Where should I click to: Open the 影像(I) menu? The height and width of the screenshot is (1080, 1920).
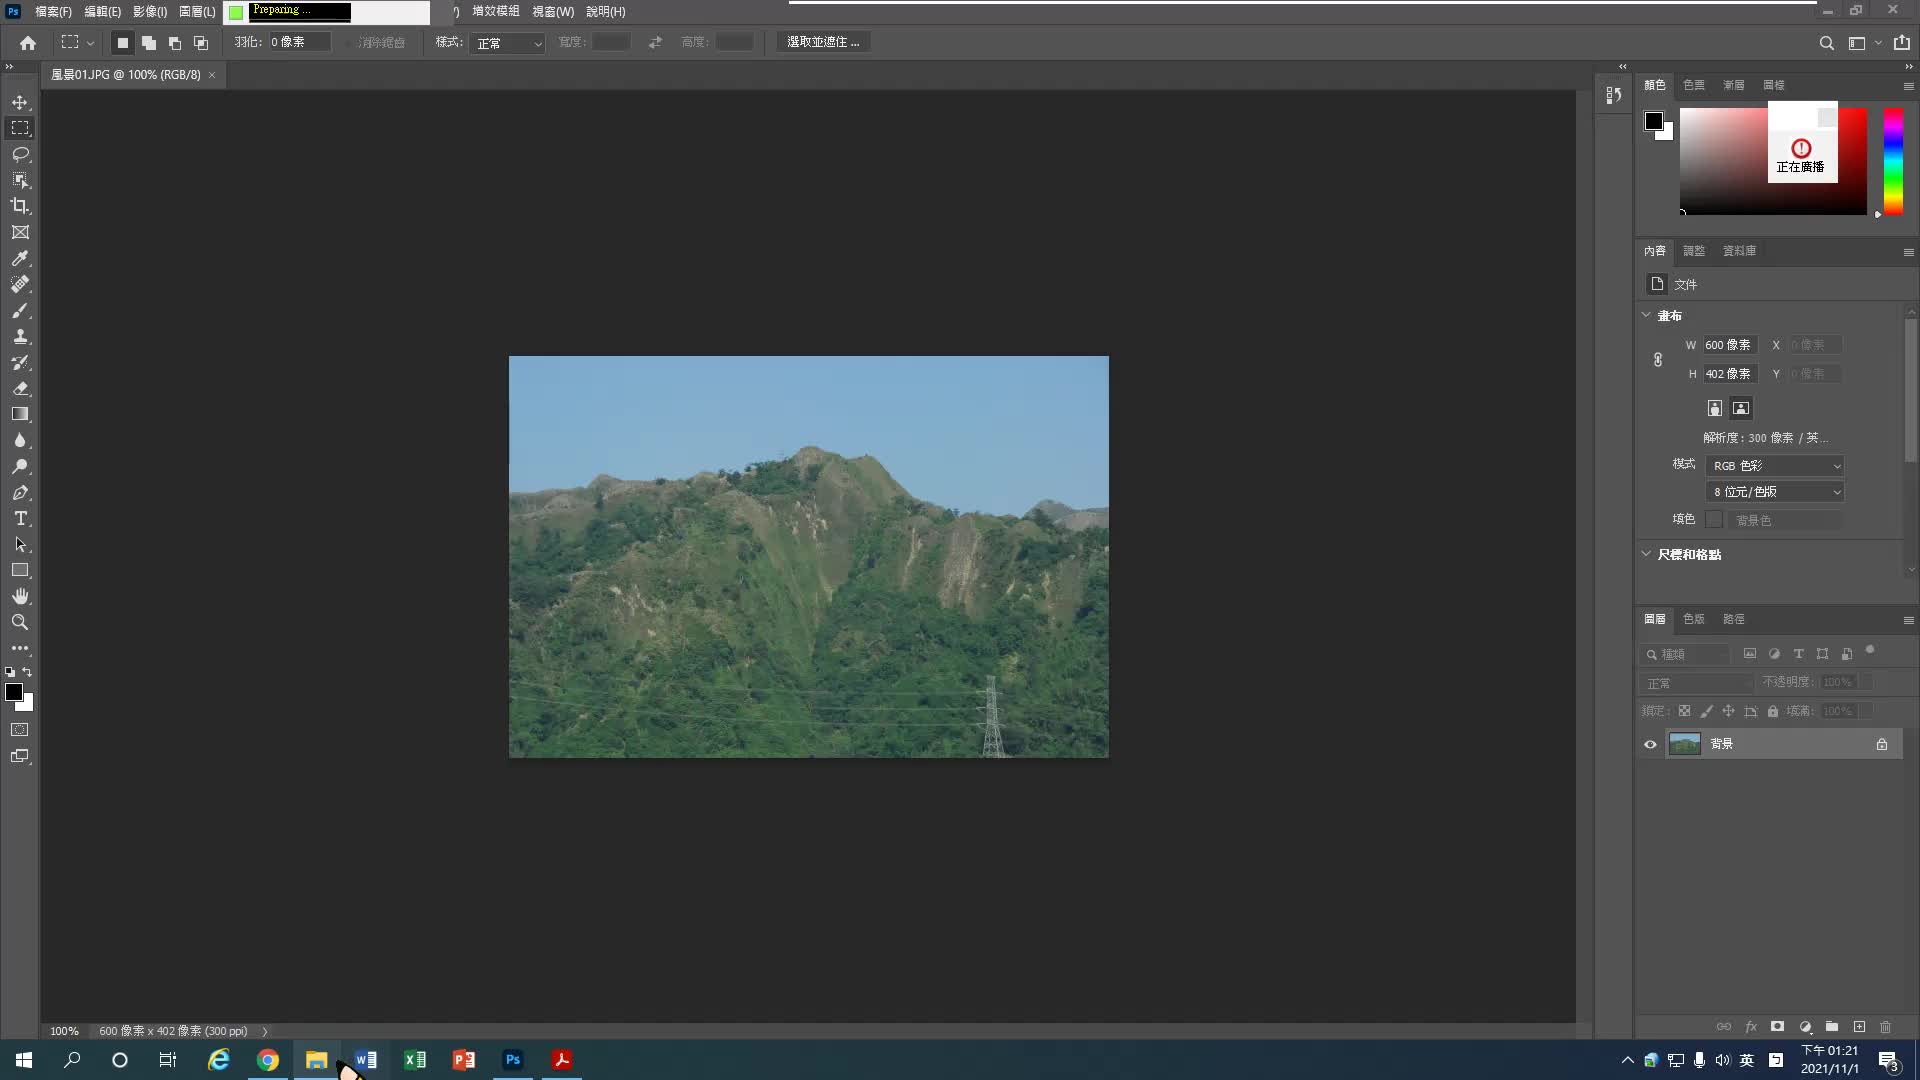tap(149, 12)
